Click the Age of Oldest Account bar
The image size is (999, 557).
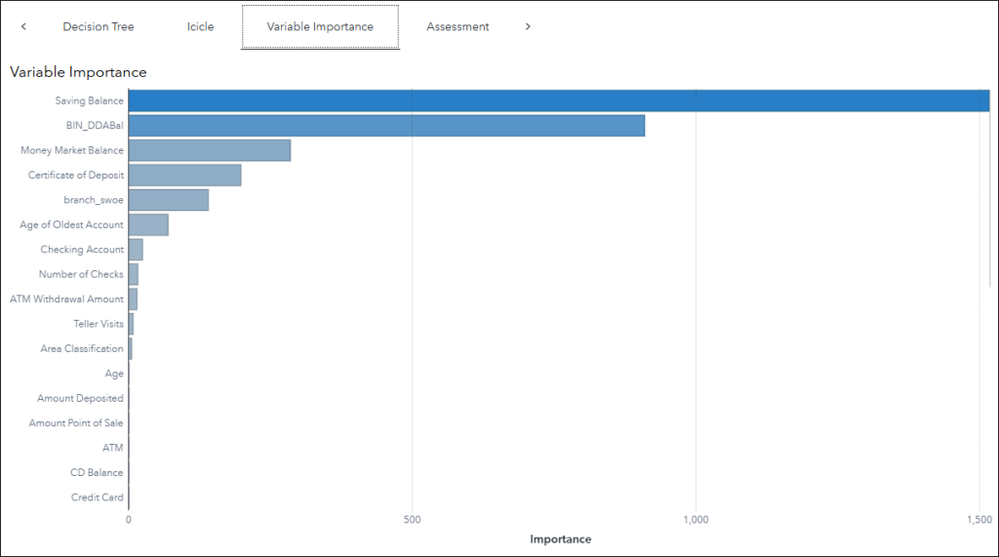148,225
